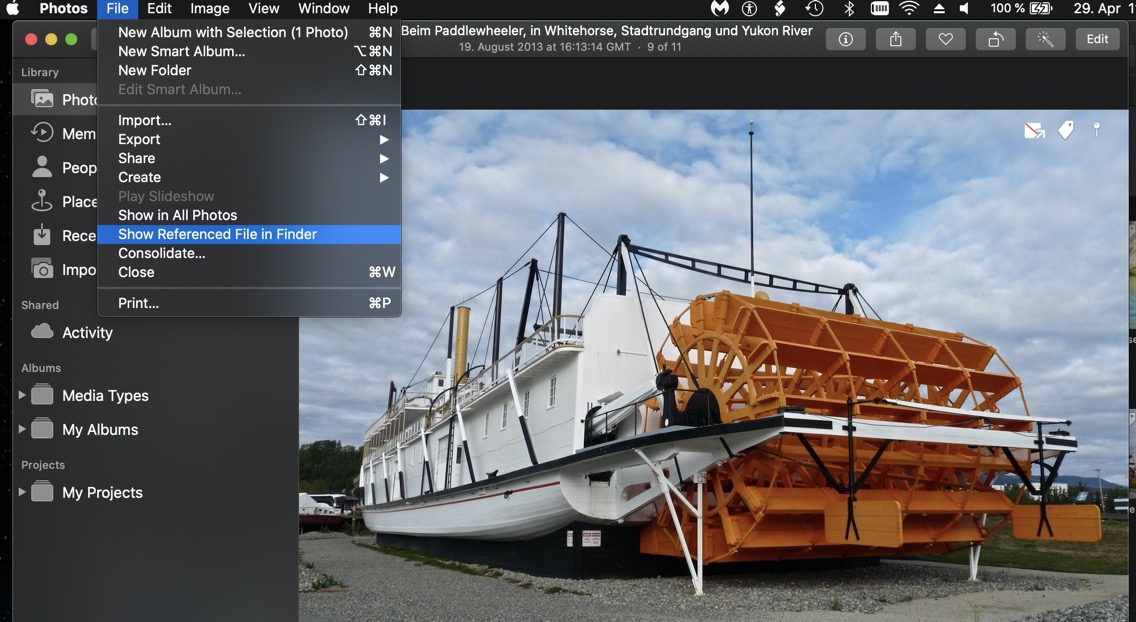Select New Smart Album… from the File menu
The image size is (1136, 622).
click(181, 51)
